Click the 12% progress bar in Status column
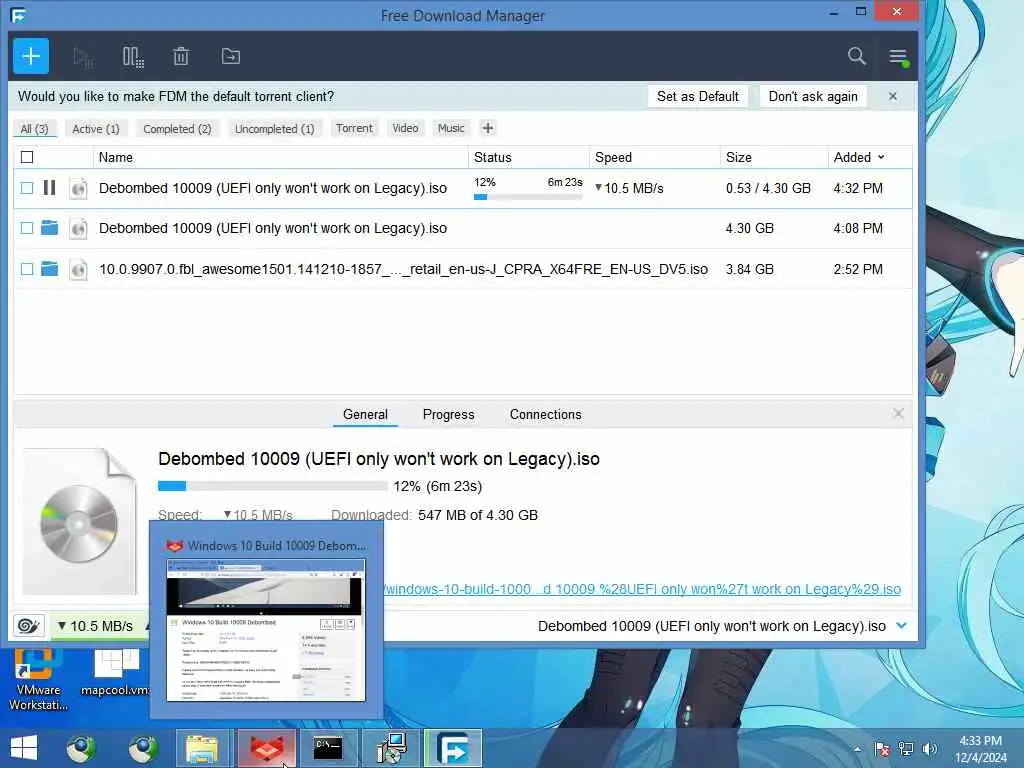 coord(528,197)
